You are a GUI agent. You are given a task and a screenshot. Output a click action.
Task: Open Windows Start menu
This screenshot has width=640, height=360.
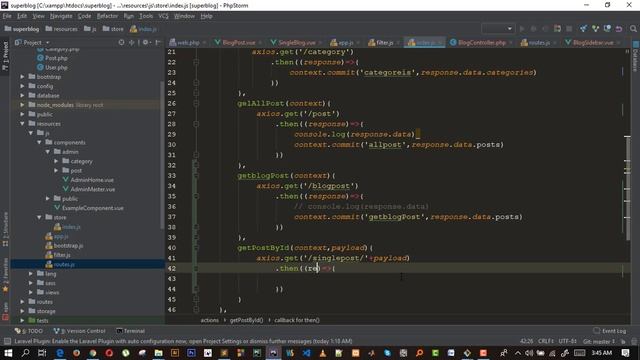point(8,353)
